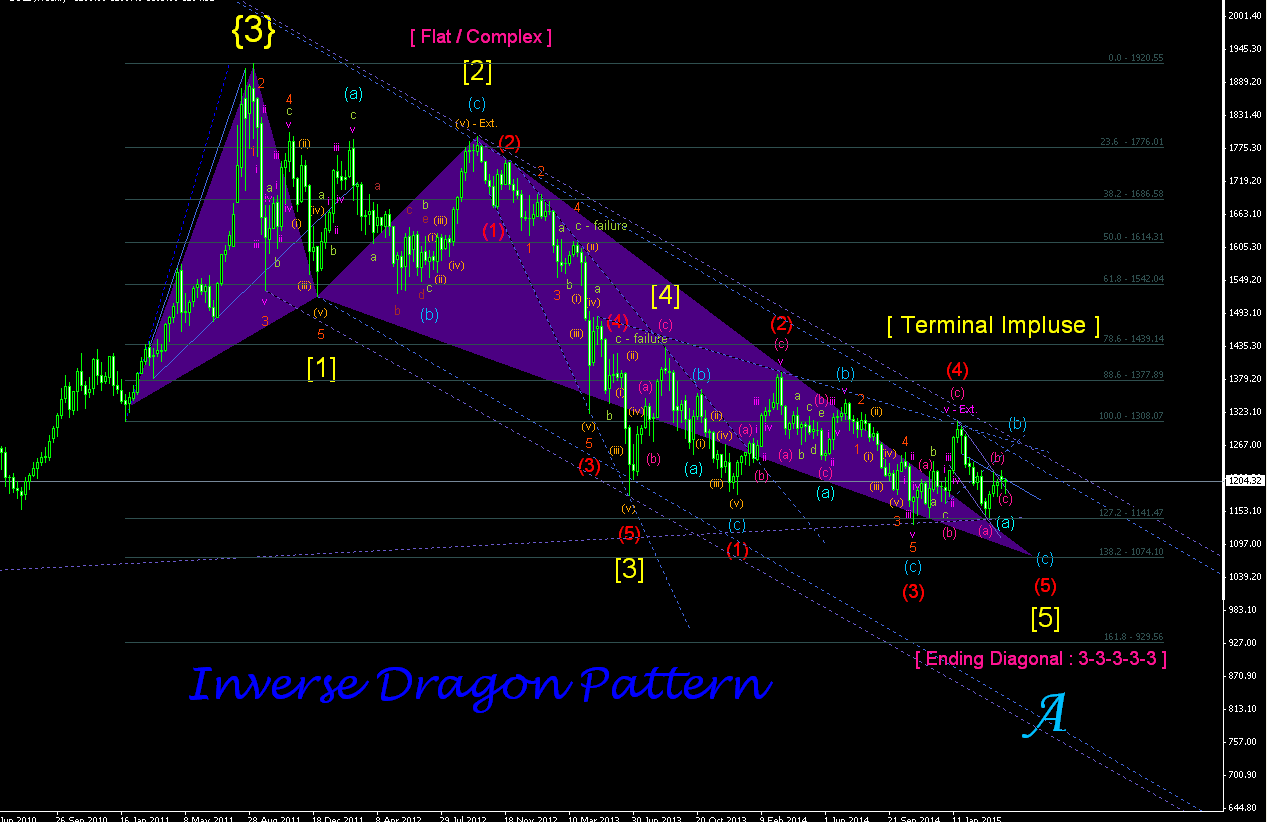The height and width of the screenshot is (822, 1267).
Task: Click price axis value 1267.00
Action: click(x=1245, y=445)
